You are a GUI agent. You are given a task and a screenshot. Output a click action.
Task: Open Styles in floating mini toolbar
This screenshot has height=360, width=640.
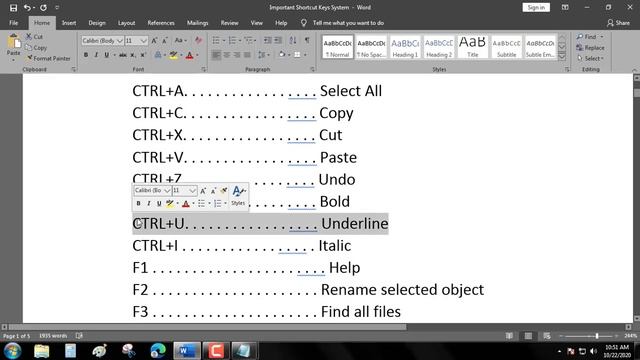tap(238, 196)
